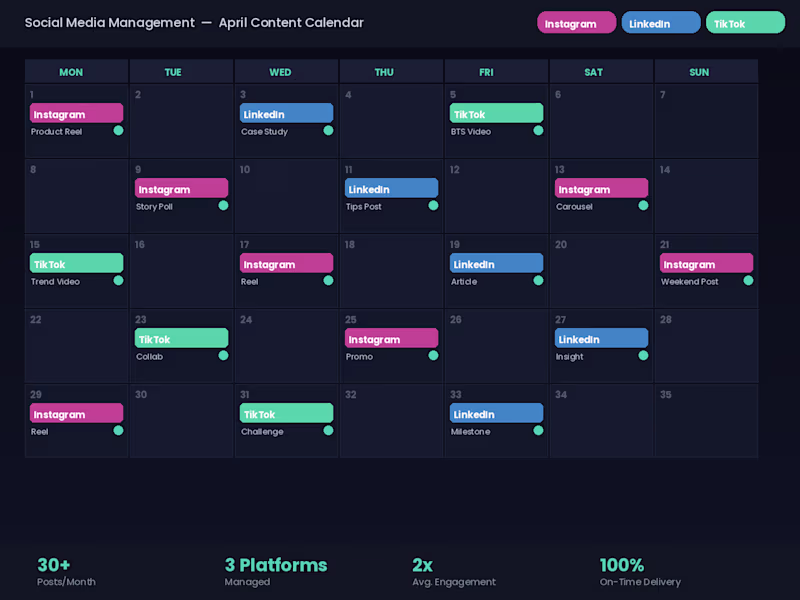This screenshot has height=600, width=800.
Task: Select the empty day 14 cell
Action: [x=706, y=196]
